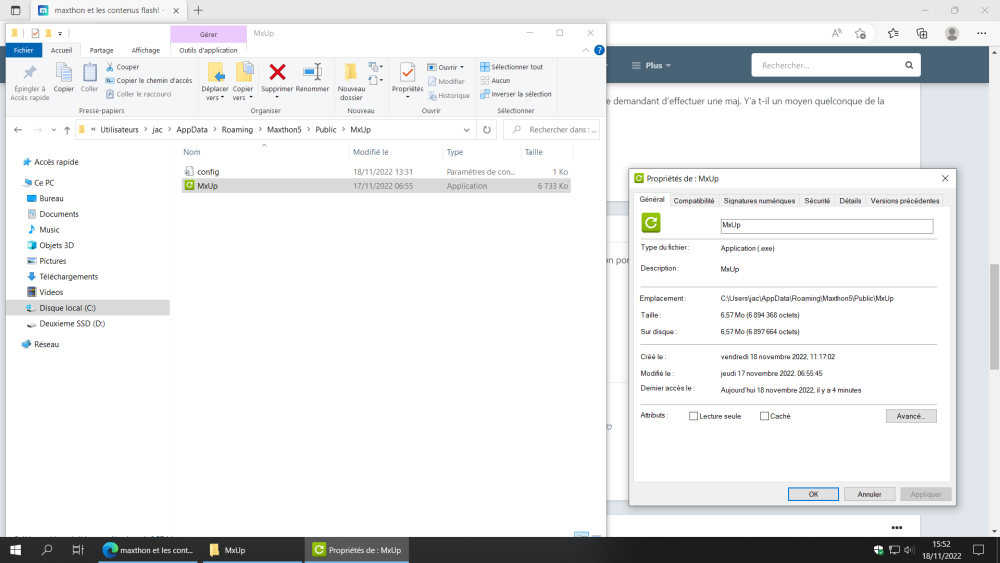Select Disque local (C:) in navigation pane
The image size is (1000, 563).
click(x=68, y=308)
